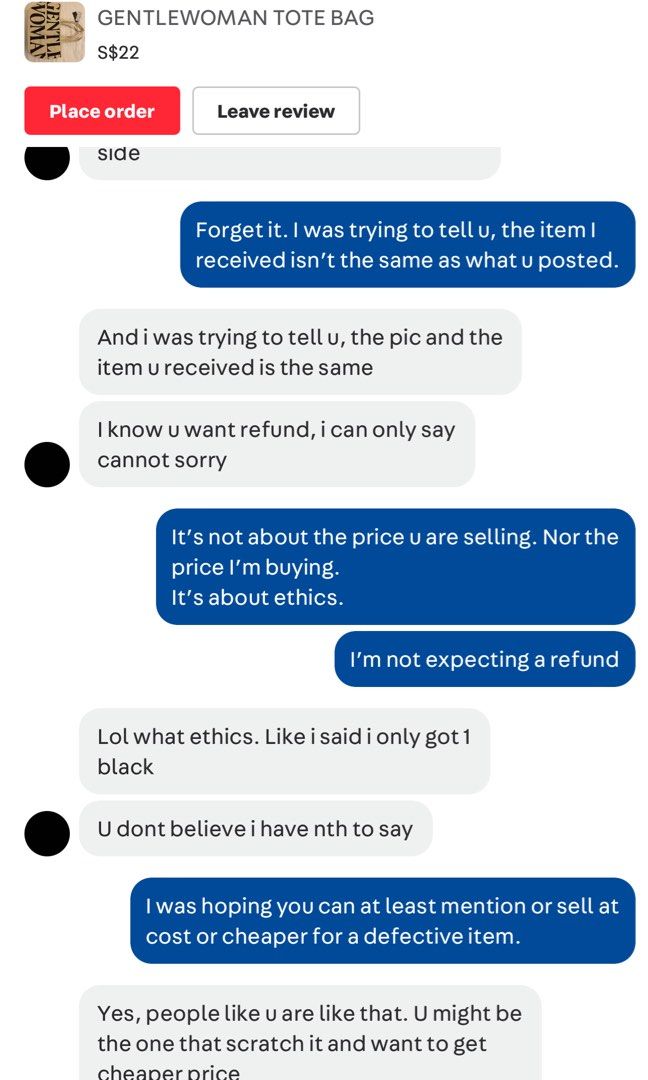
Task: Select the 'Lol what ethics' seller message
Action: coord(284,751)
